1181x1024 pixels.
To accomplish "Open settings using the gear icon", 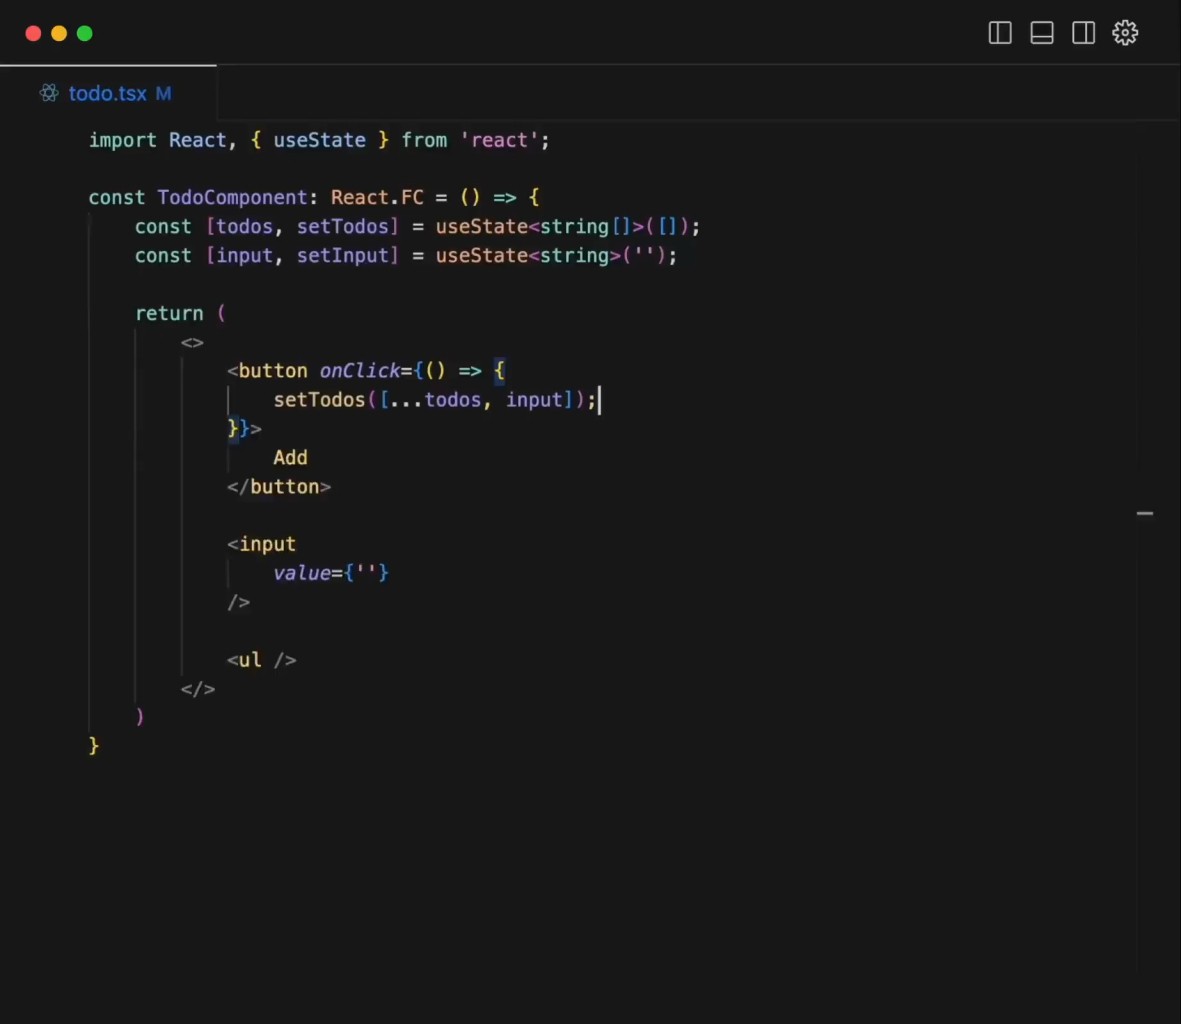I will 1125,33.
